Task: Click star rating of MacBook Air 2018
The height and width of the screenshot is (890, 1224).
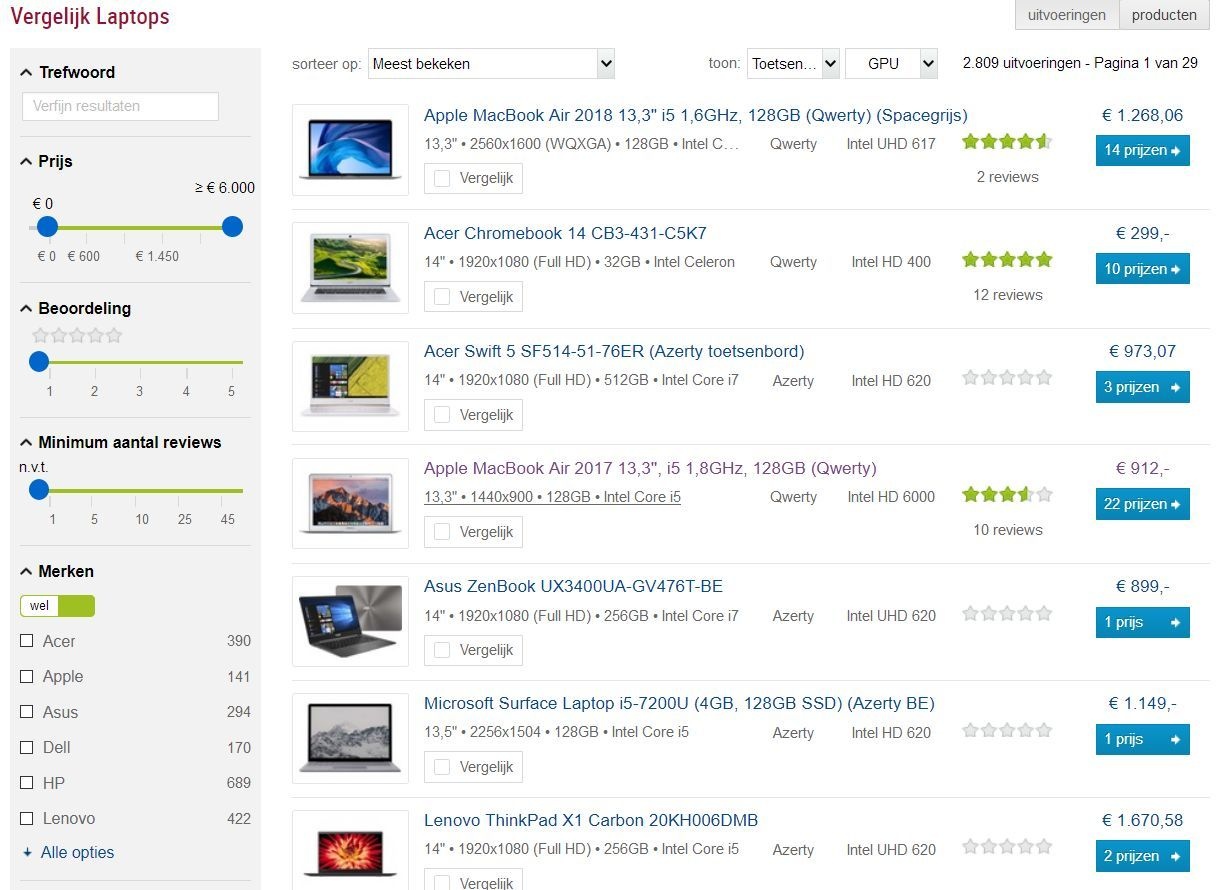Action: pyautogui.click(x=1007, y=142)
